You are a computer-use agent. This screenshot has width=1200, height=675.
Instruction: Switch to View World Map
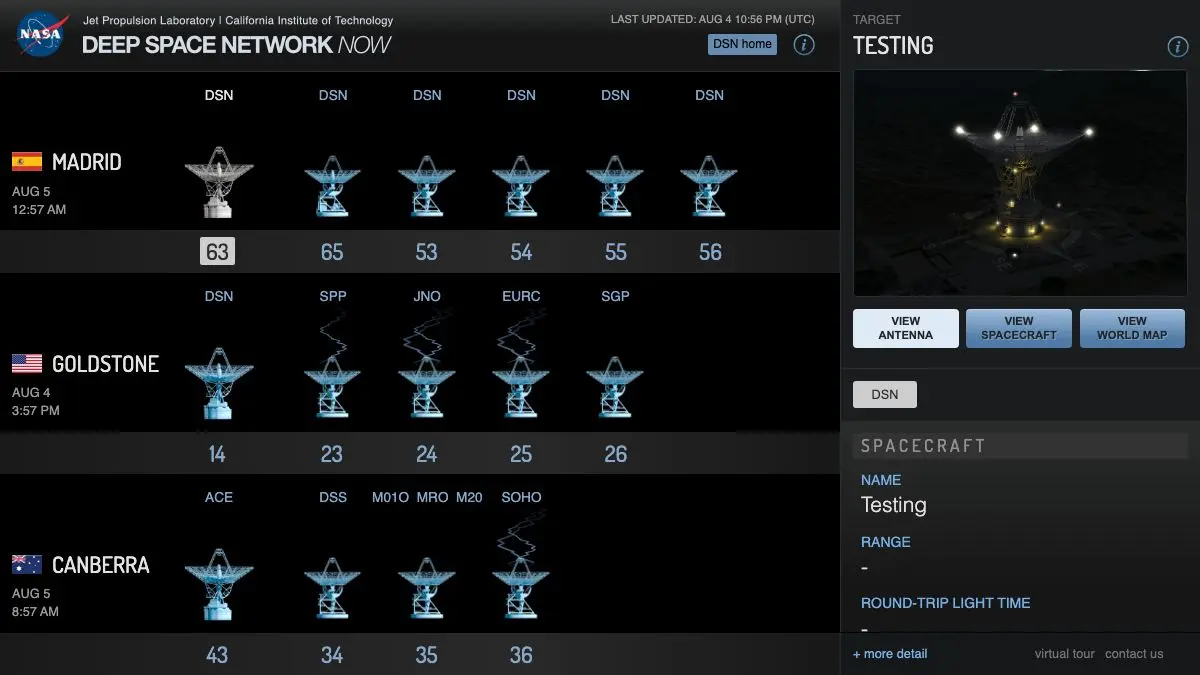[1132, 328]
